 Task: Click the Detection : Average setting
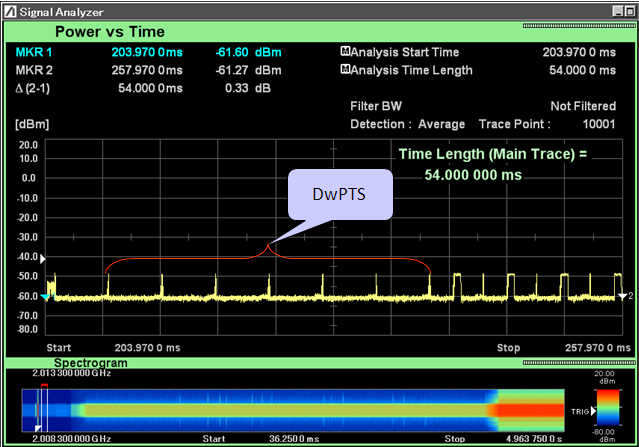coord(408,124)
